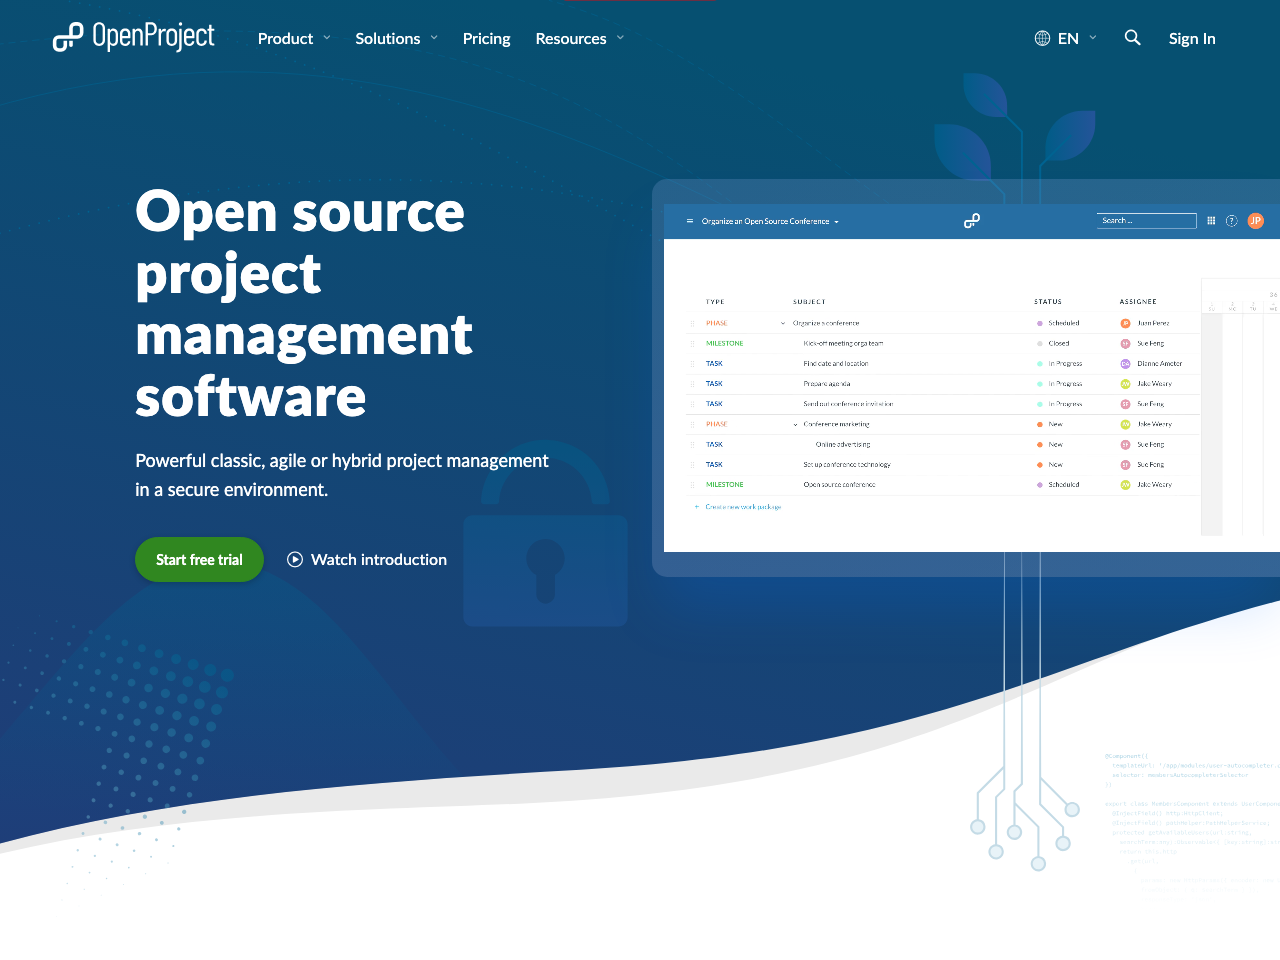Collapse the Organize a conference phase row
Screen dimensions: 1280x960
pos(783,323)
